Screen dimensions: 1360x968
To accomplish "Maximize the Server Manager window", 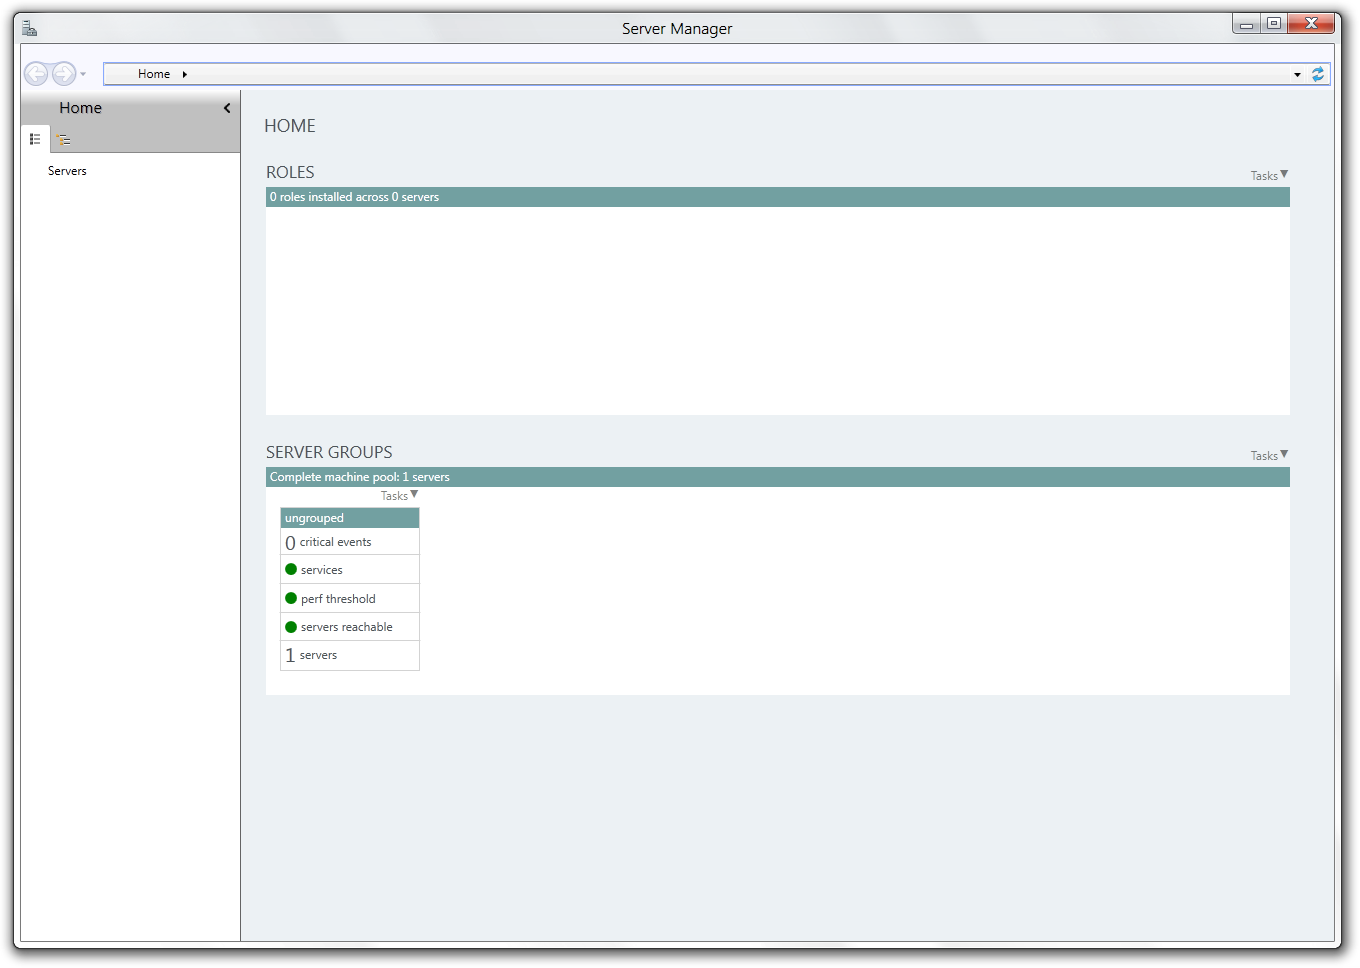I will (1274, 24).
